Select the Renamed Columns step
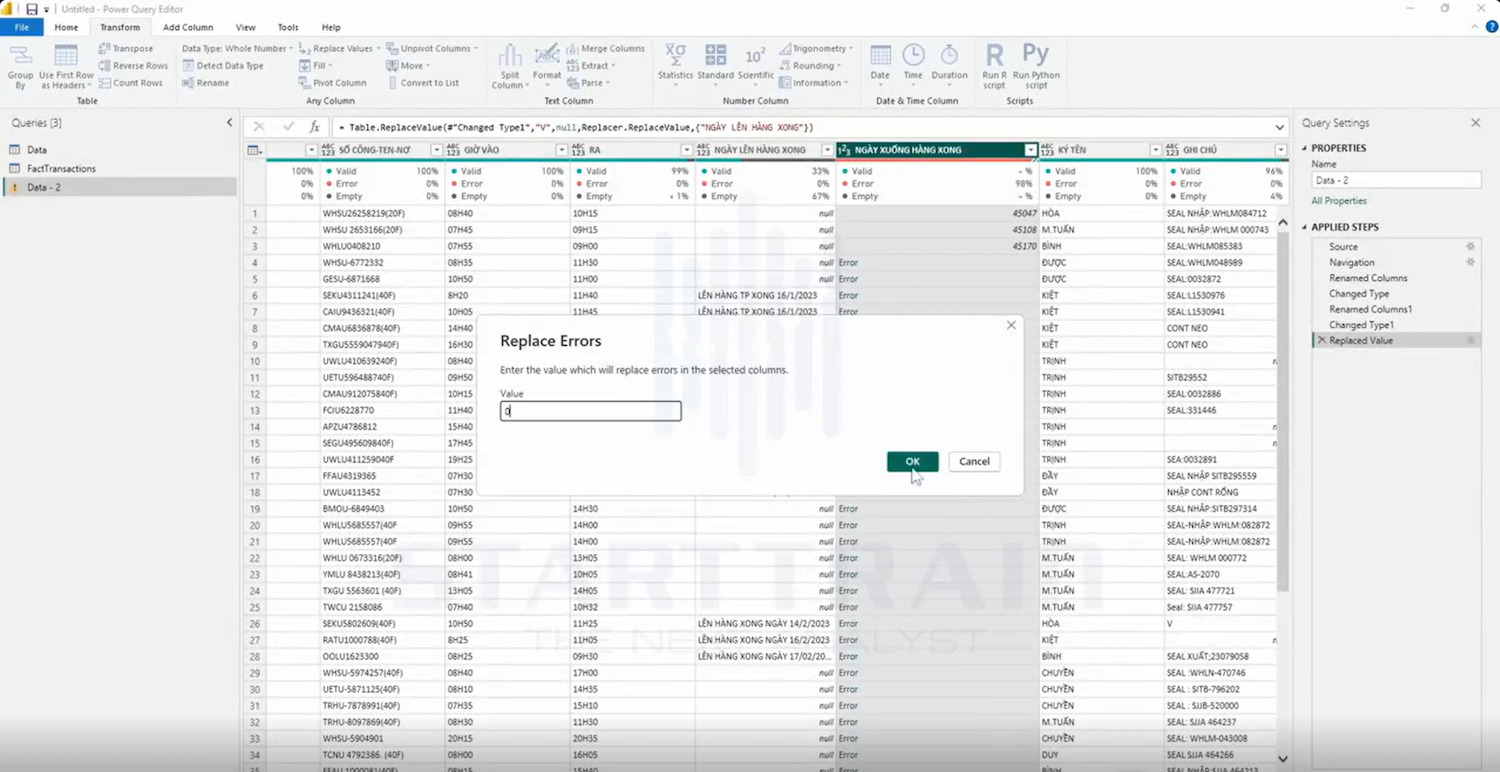1500x772 pixels. point(1396,278)
